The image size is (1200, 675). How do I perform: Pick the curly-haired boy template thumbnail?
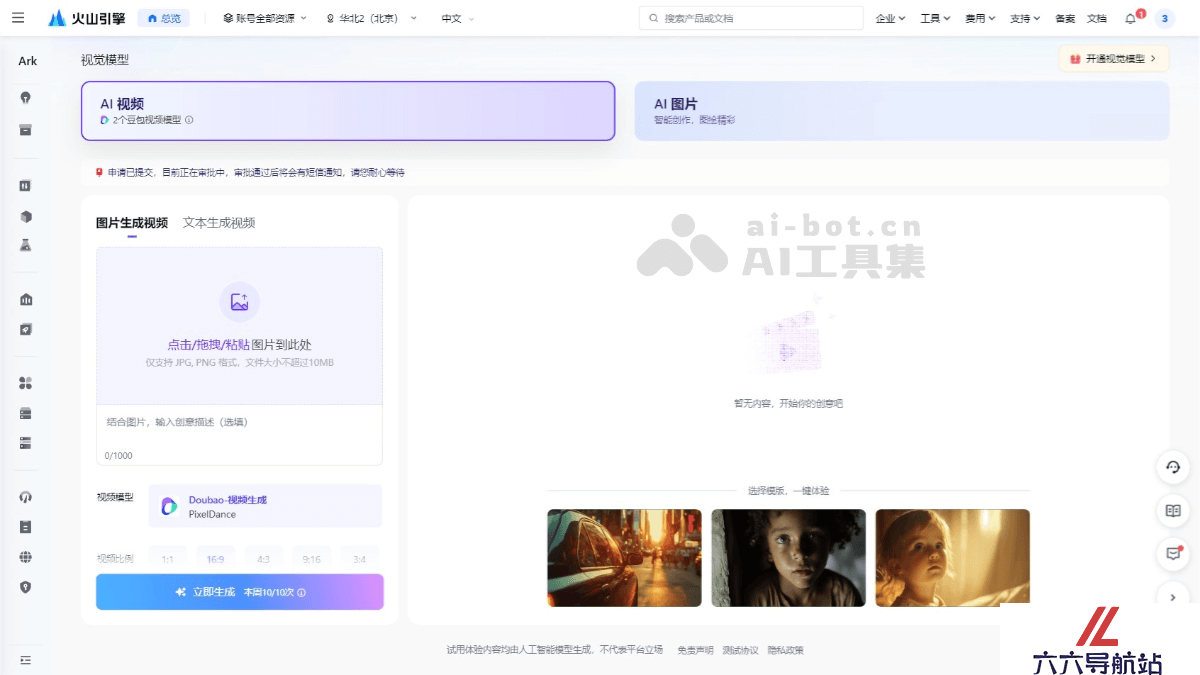tap(788, 558)
